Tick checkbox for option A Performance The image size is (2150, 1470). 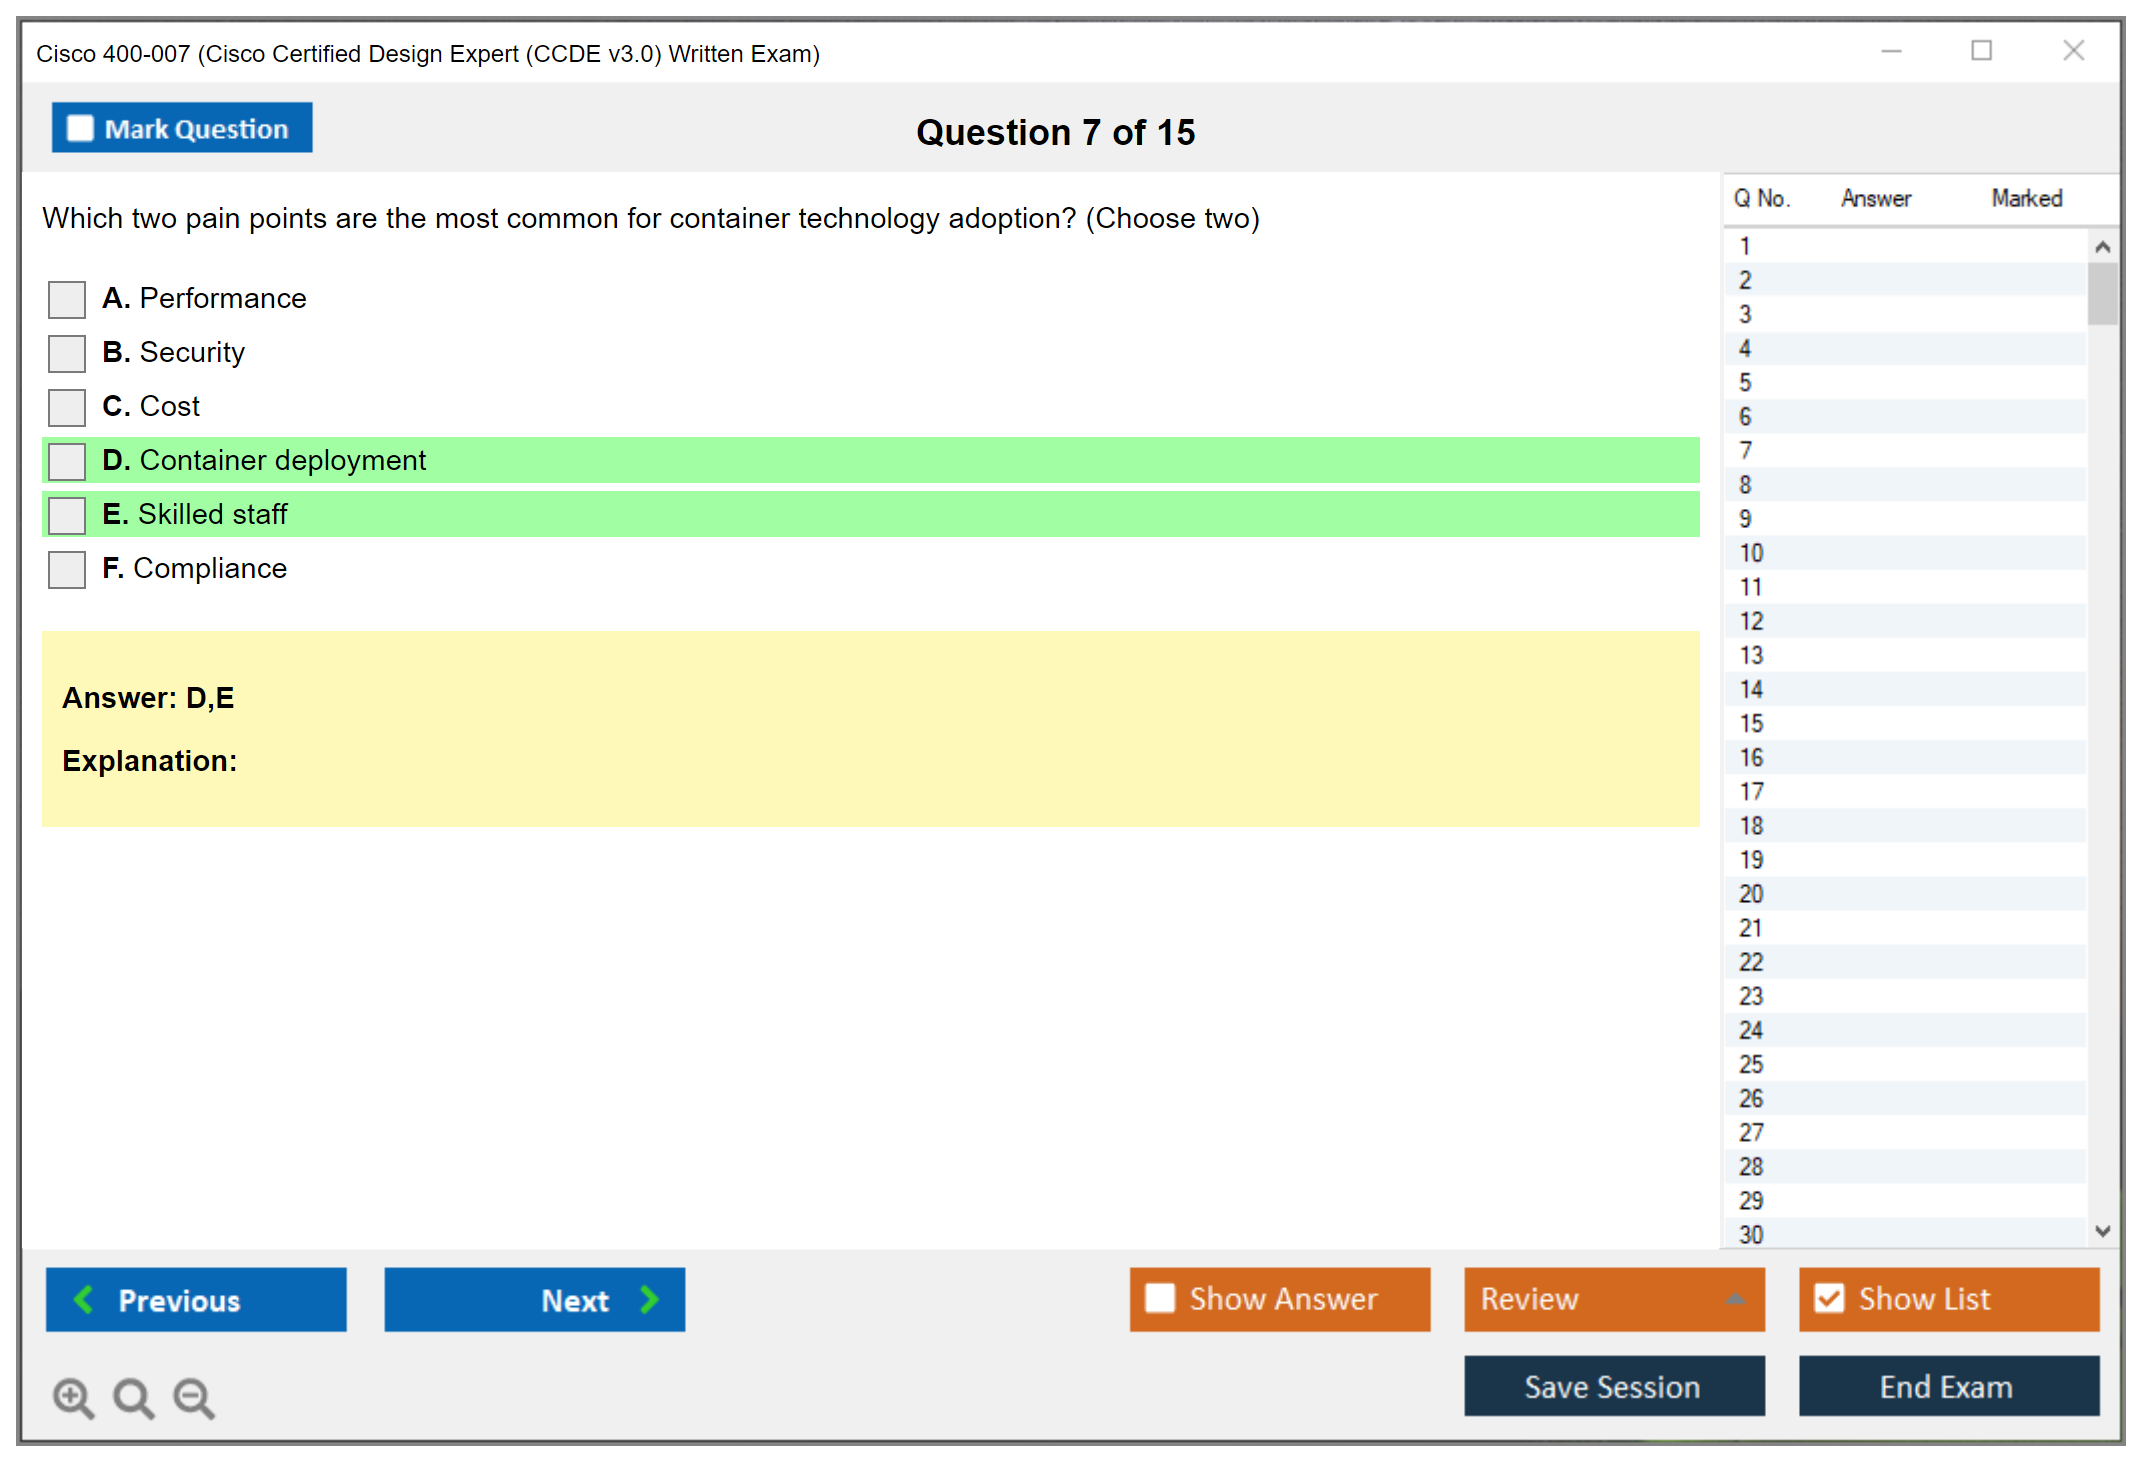(67, 299)
